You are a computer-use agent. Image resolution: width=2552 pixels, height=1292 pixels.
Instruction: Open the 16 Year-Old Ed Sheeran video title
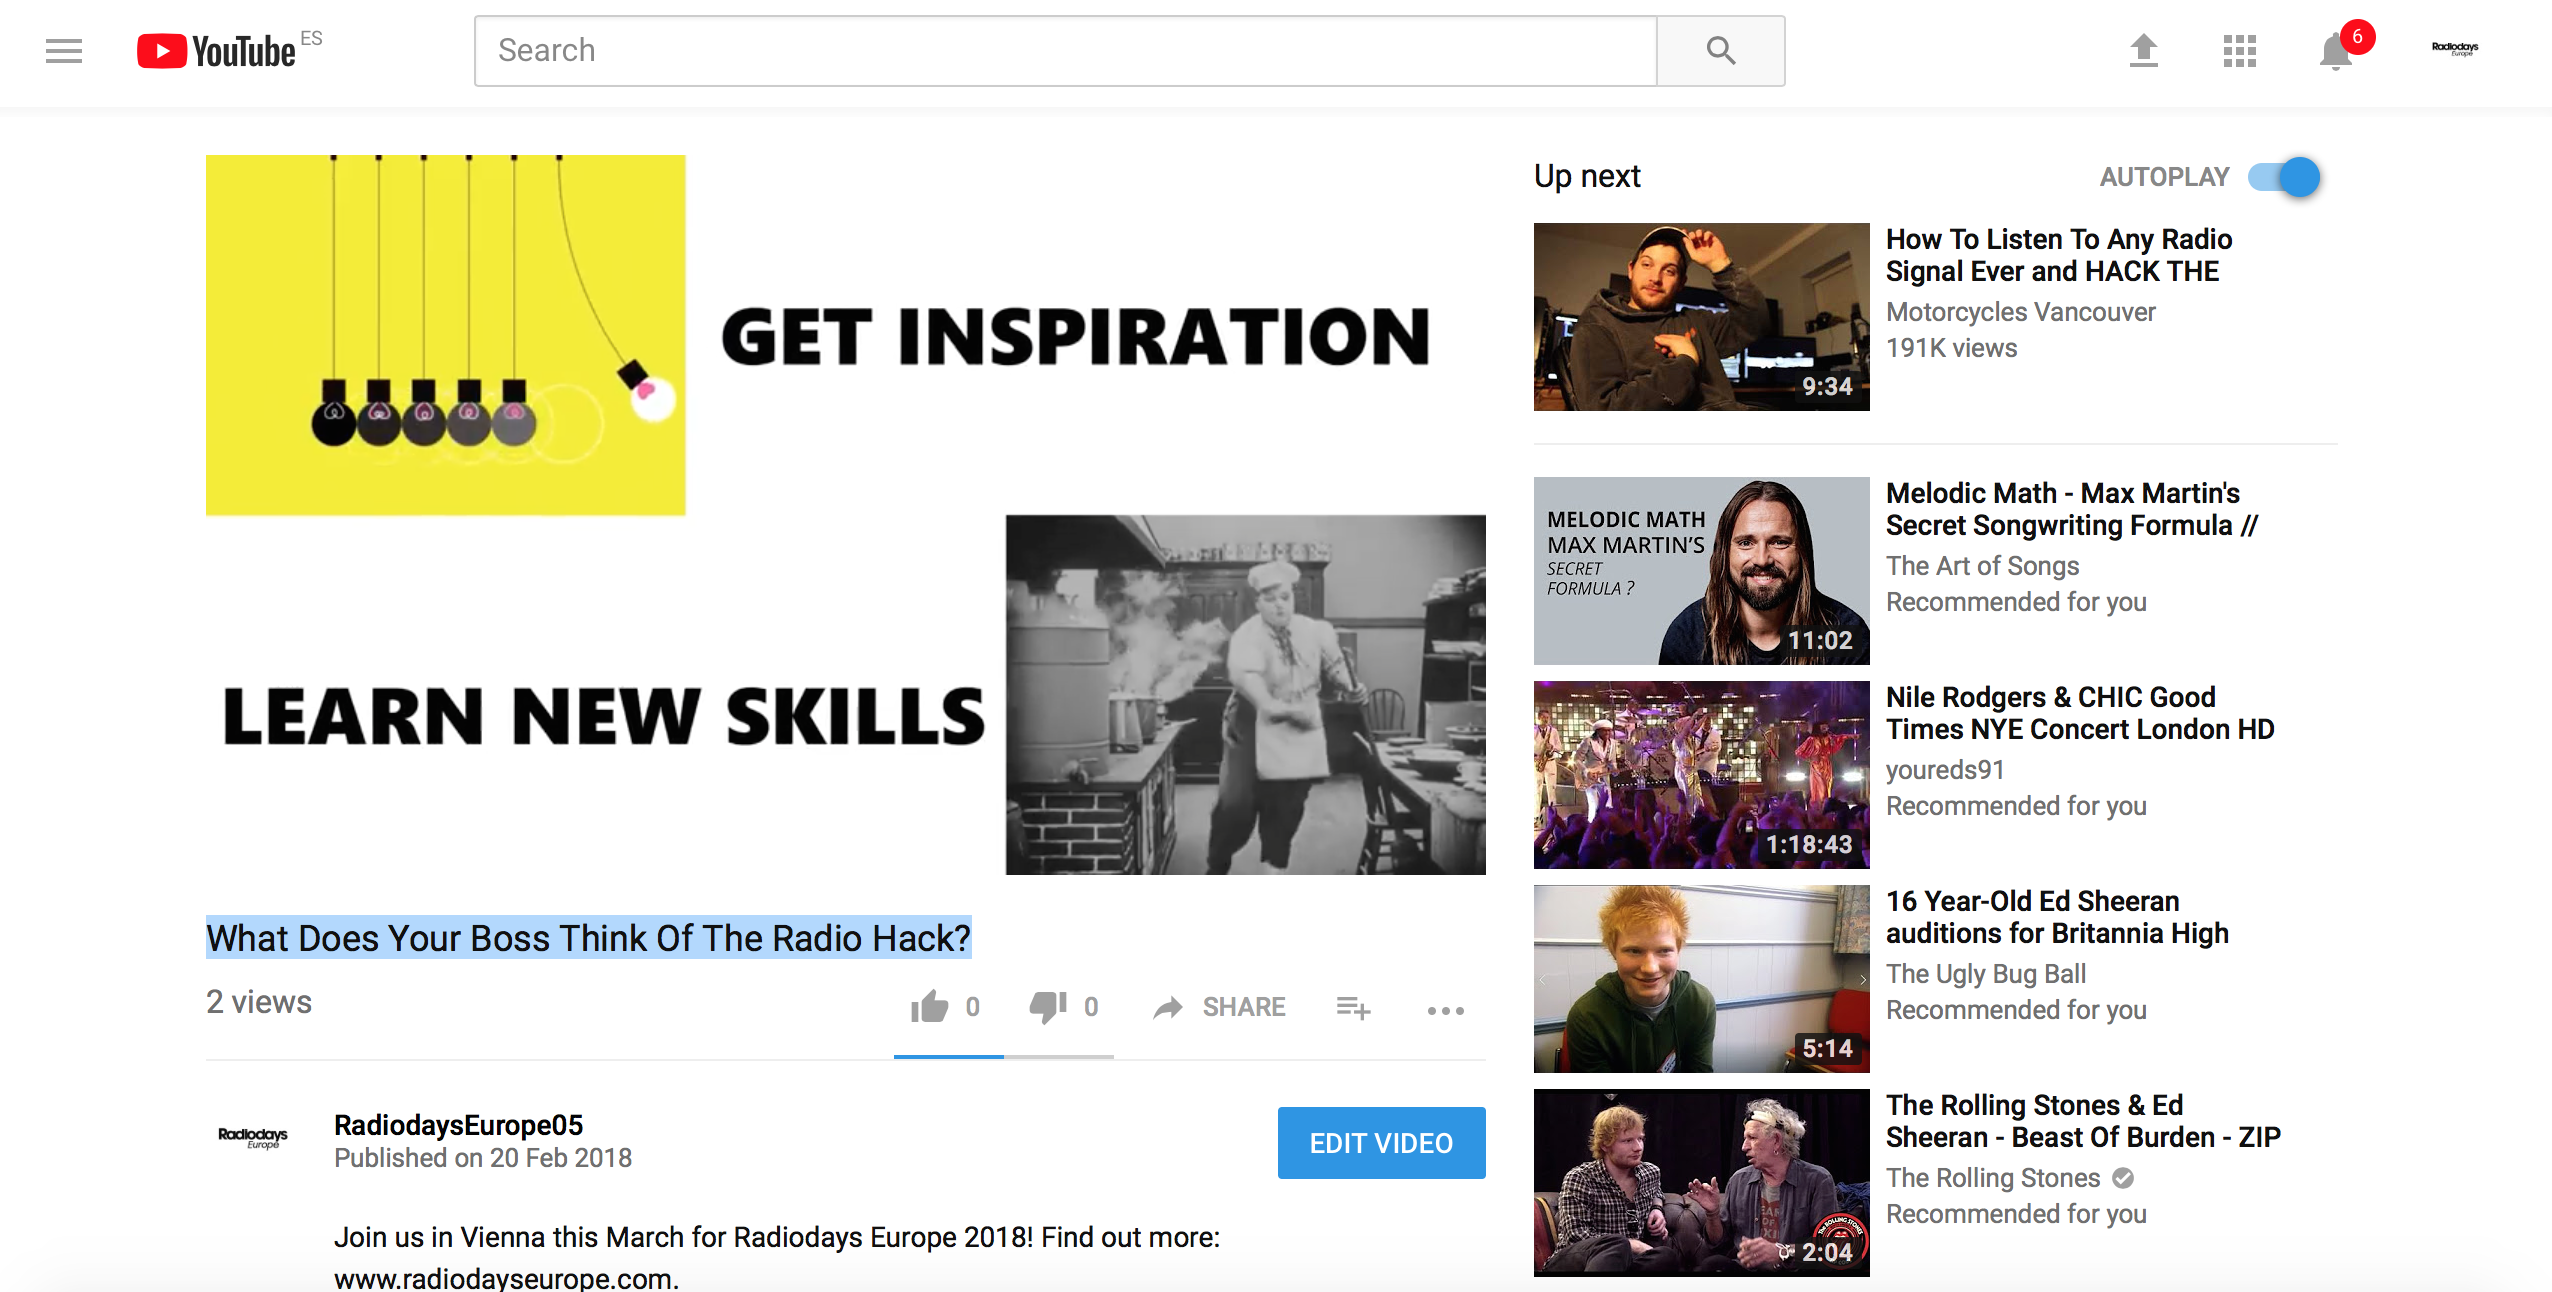click(2057, 917)
